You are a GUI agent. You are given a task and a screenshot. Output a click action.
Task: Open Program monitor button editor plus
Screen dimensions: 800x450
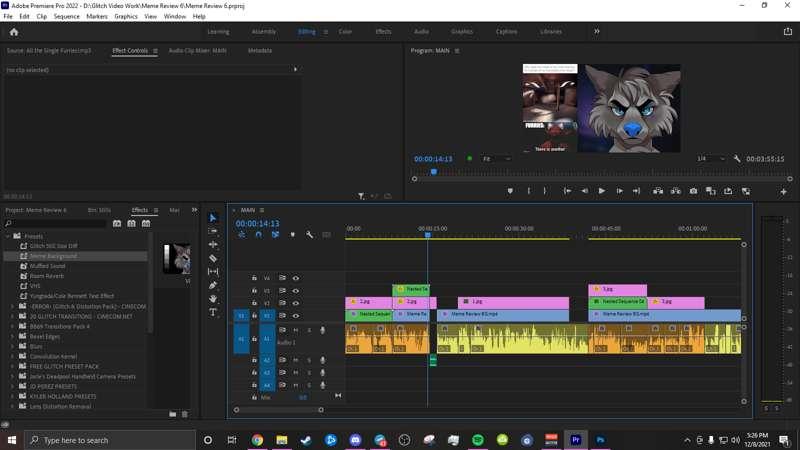(x=783, y=191)
